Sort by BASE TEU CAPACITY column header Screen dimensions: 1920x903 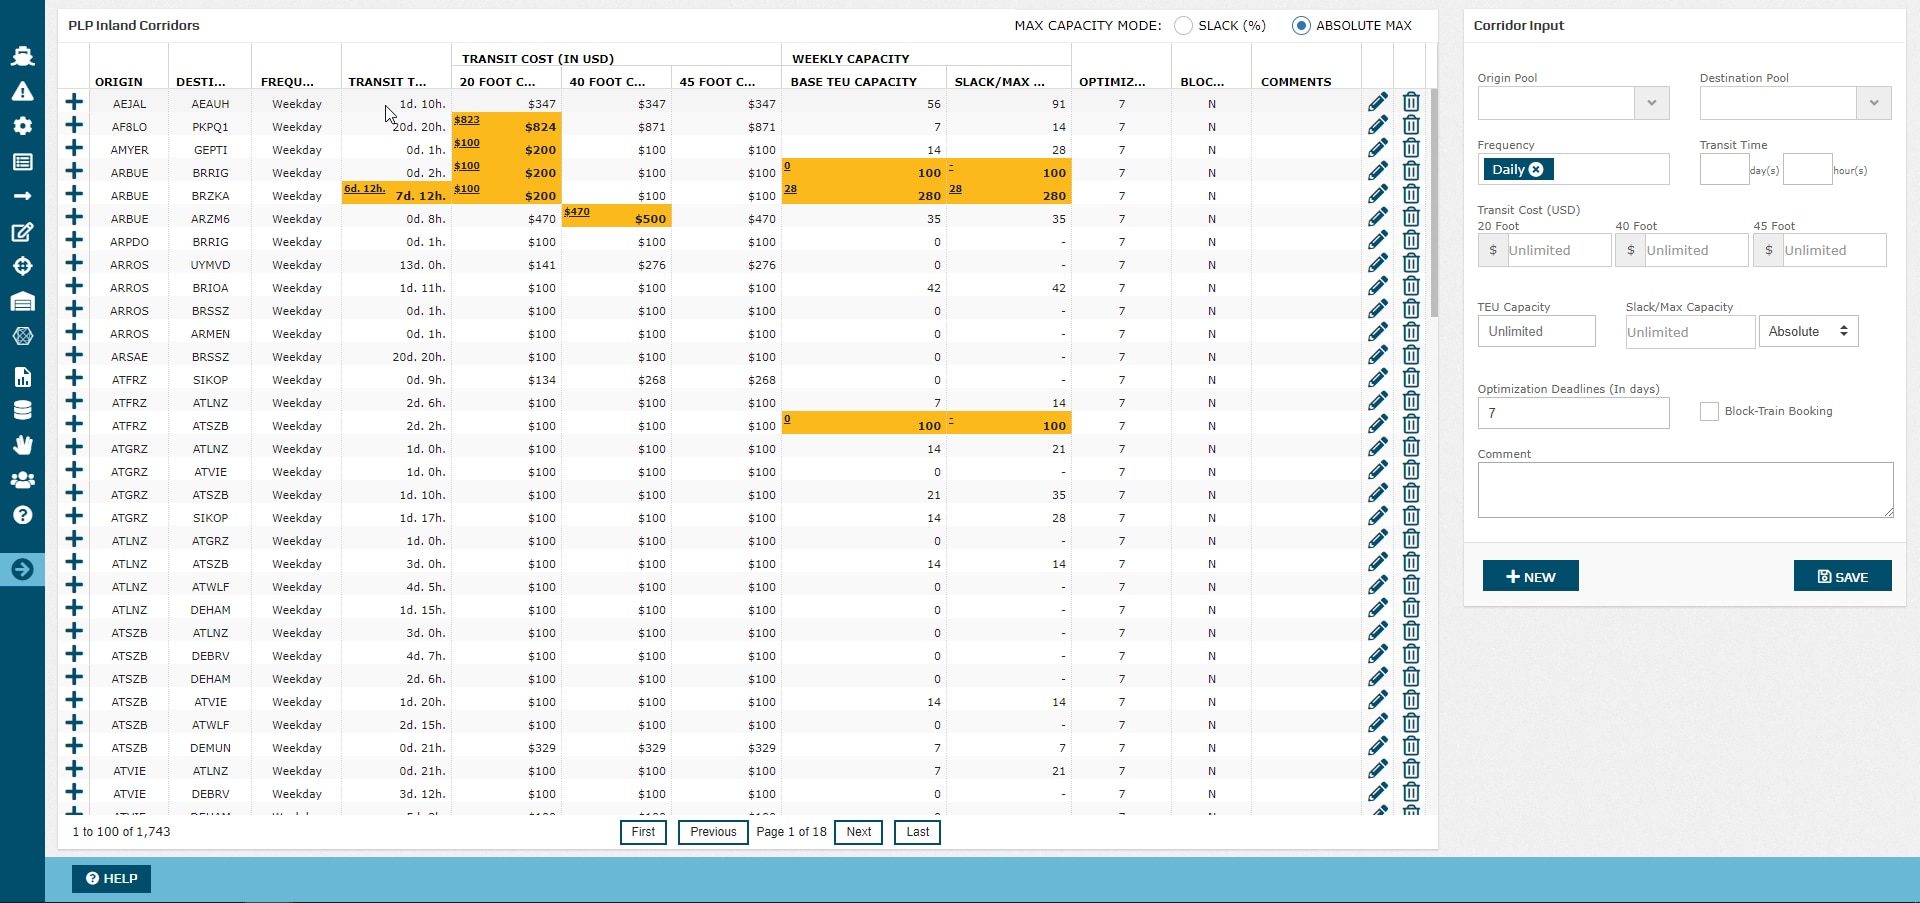click(853, 82)
